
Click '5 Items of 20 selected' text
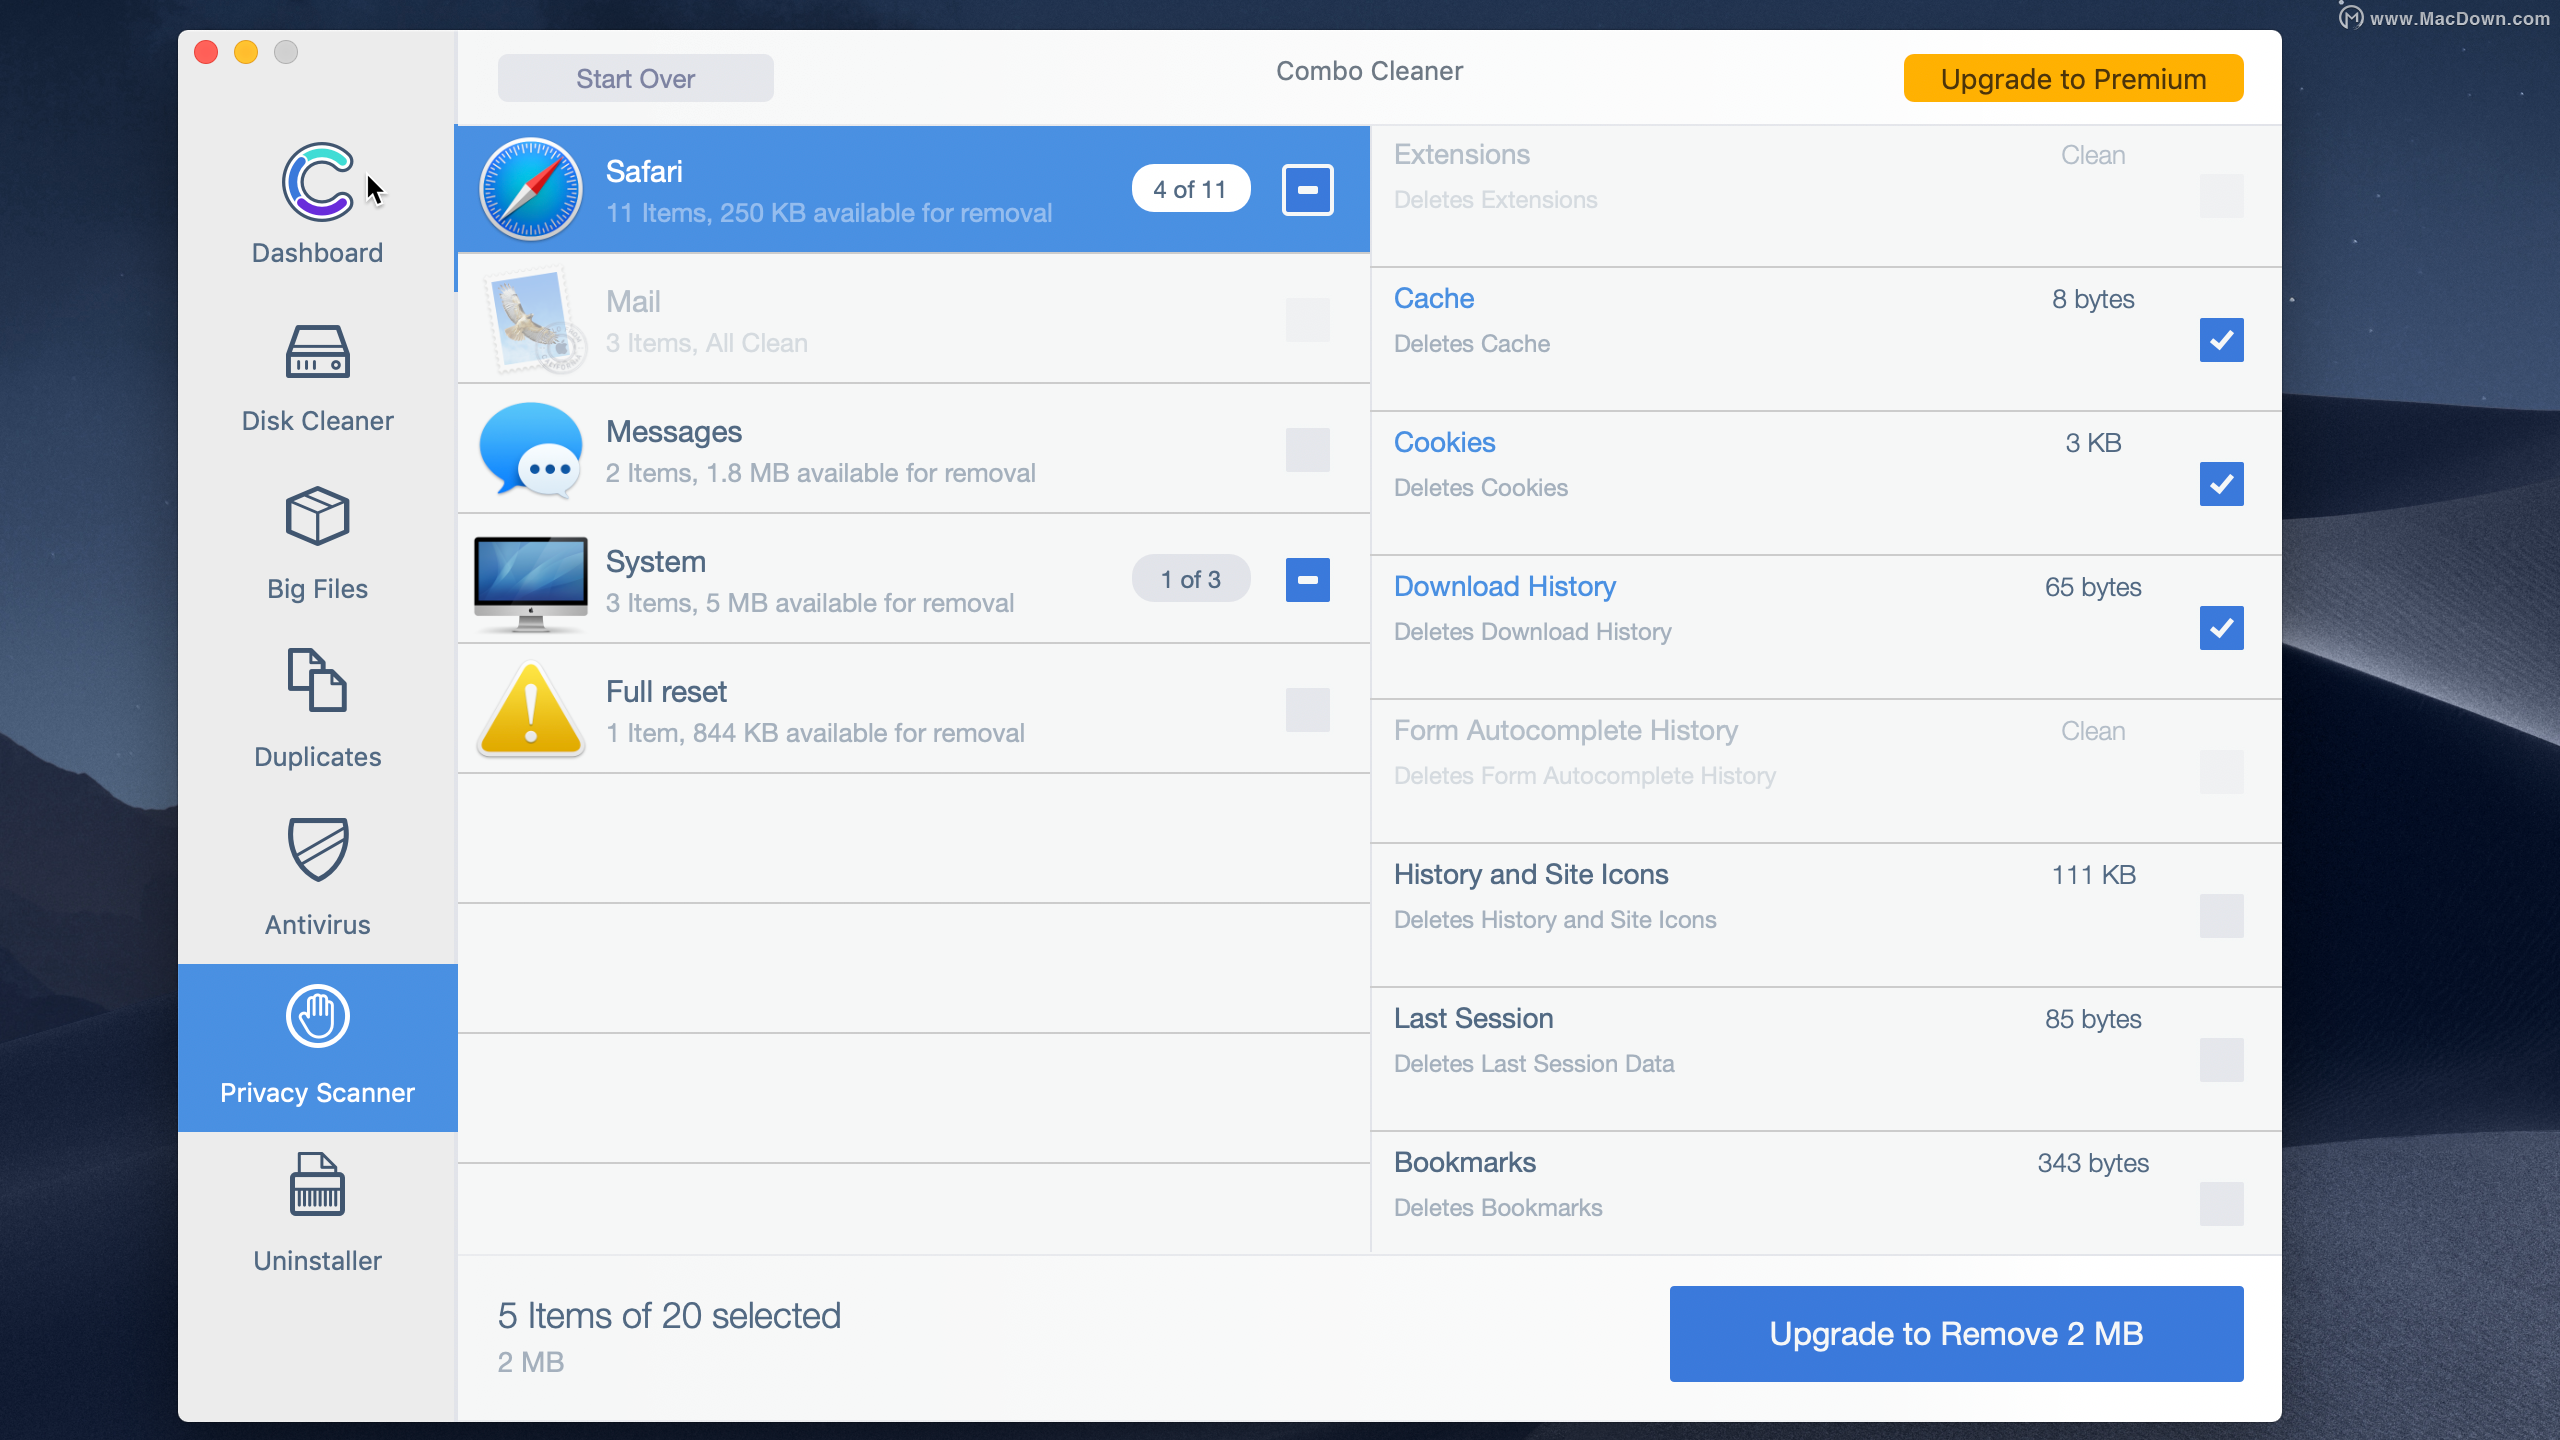[x=669, y=1316]
